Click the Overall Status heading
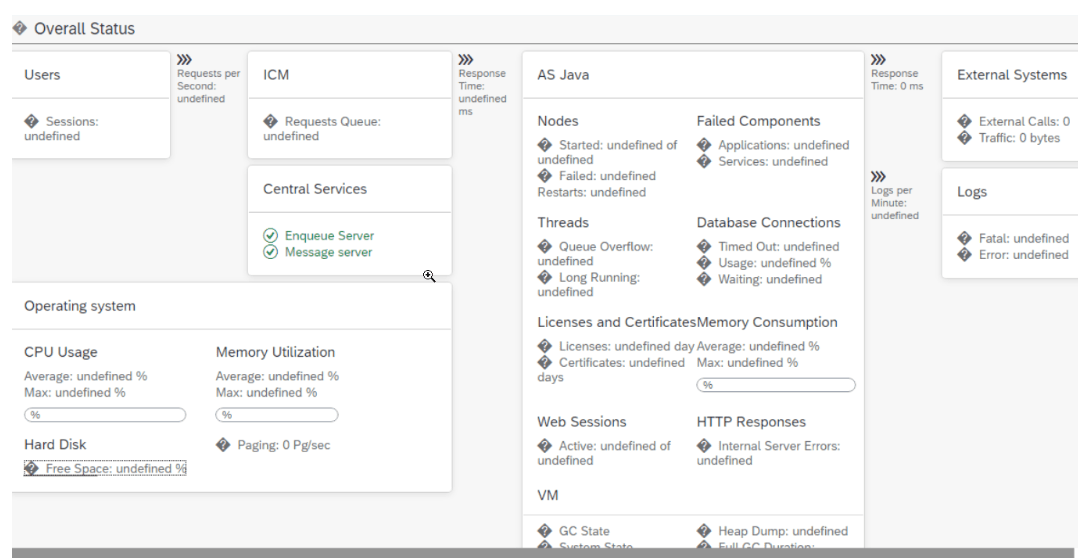The width and height of the screenshot is (1078, 558). coord(85,28)
